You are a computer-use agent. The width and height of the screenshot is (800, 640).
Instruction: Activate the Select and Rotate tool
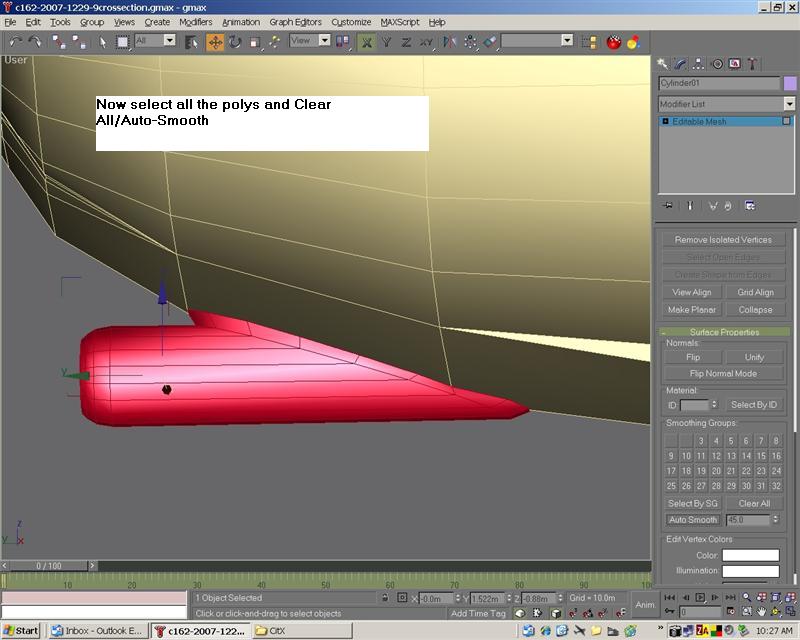pos(235,42)
